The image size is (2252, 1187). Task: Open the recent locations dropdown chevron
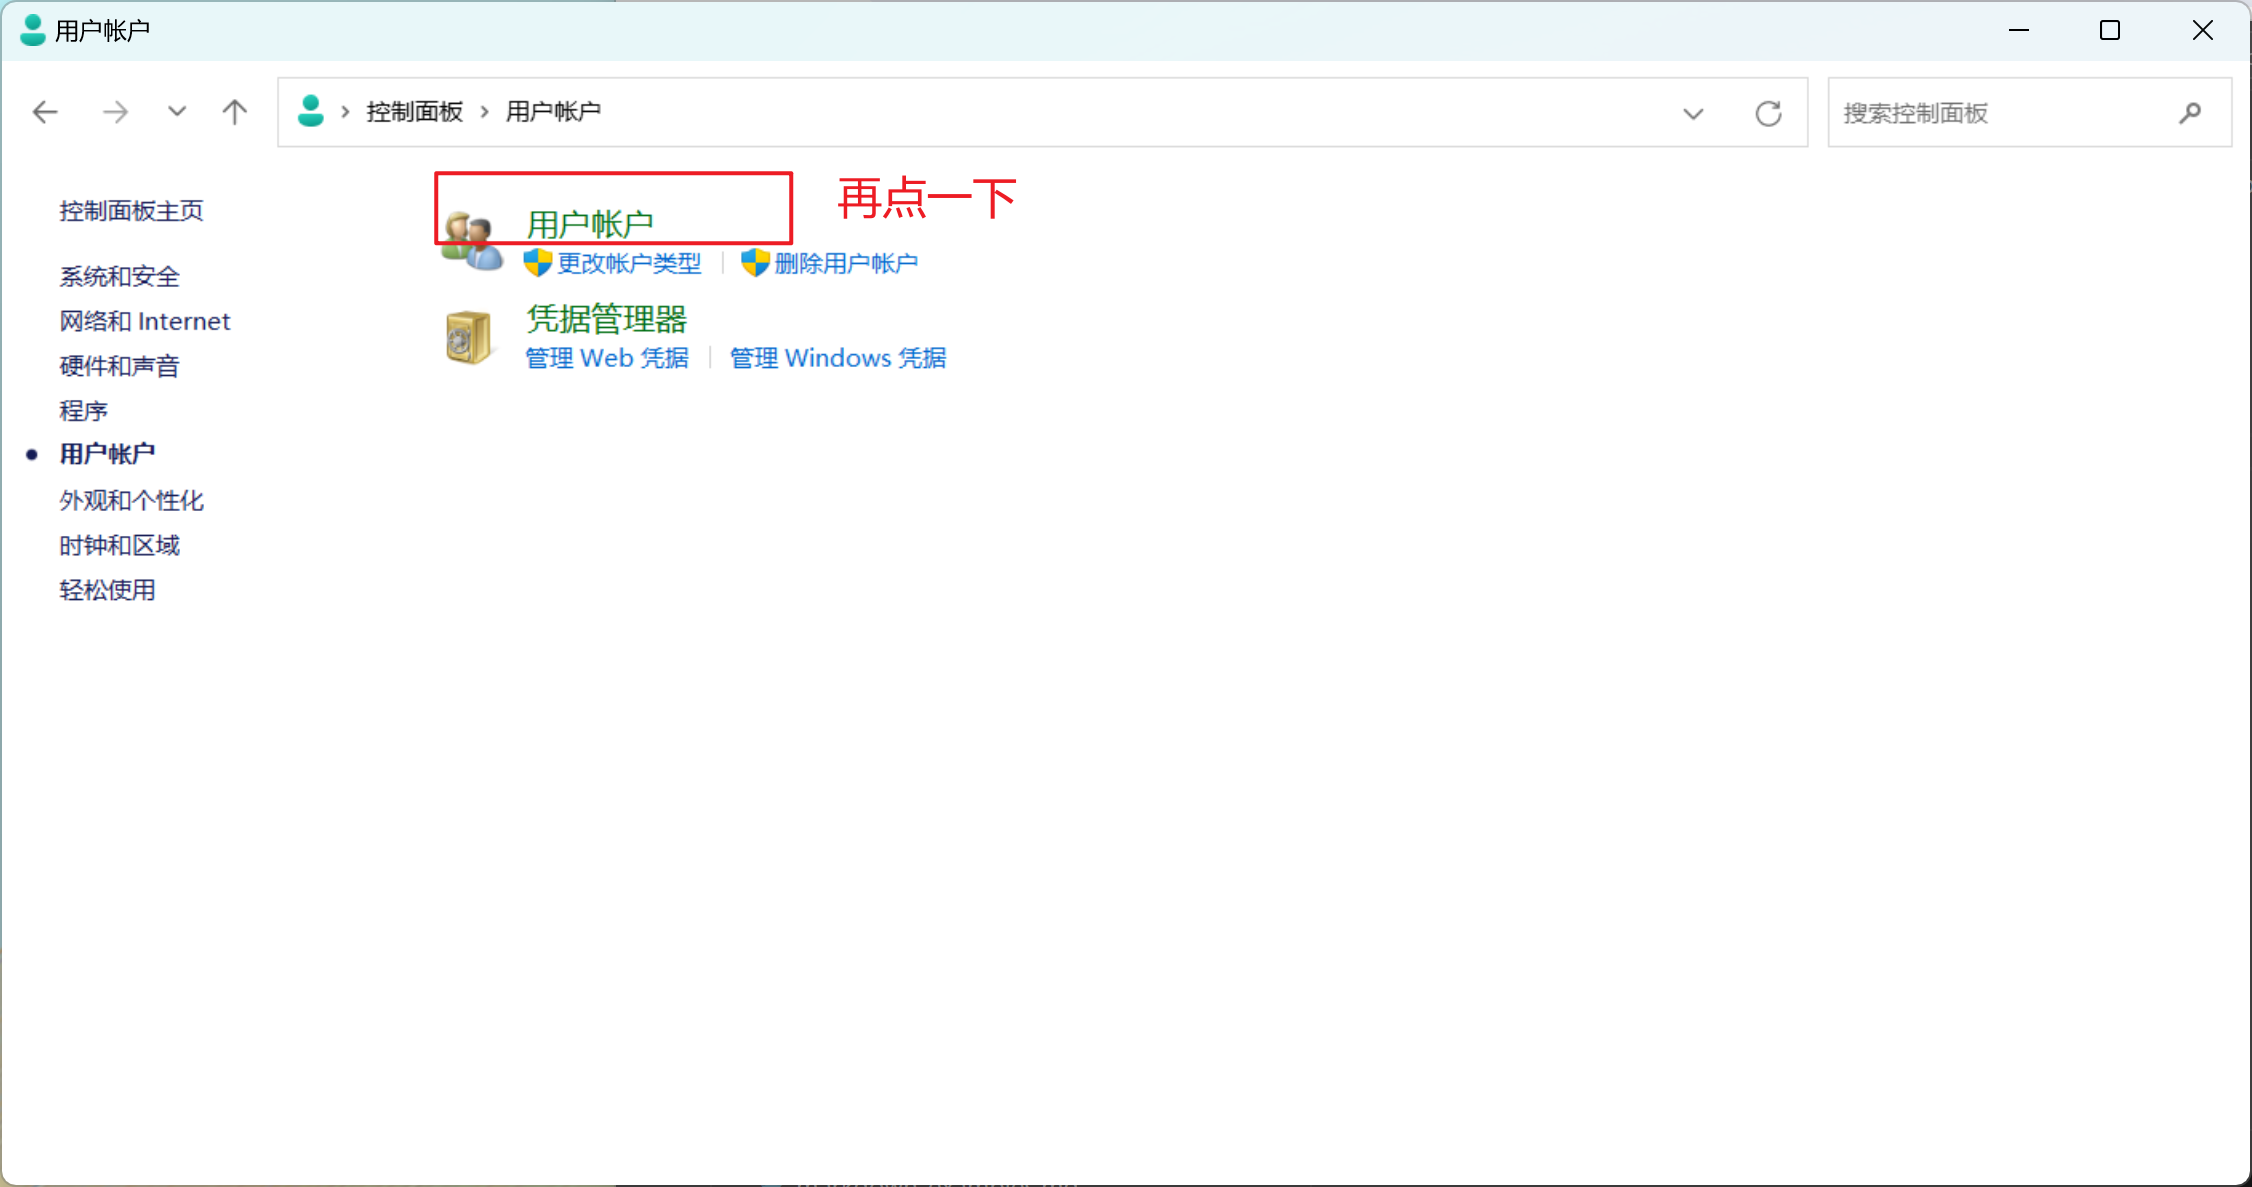pyautogui.click(x=177, y=111)
